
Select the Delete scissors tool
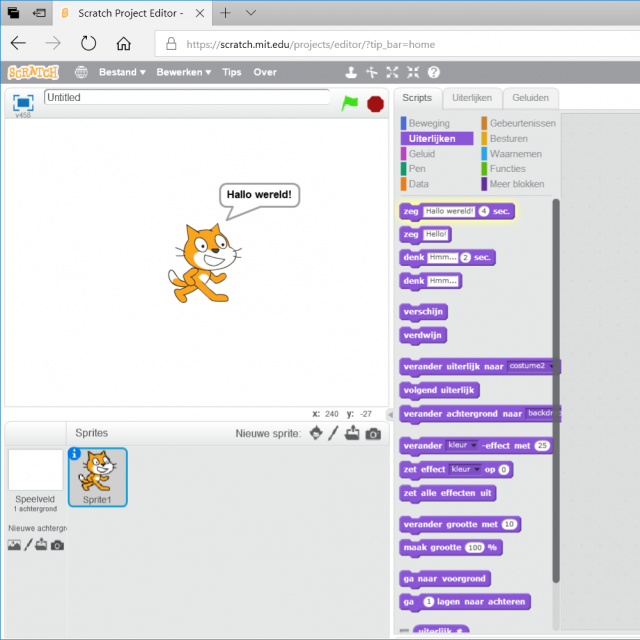[x=371, y=72]
